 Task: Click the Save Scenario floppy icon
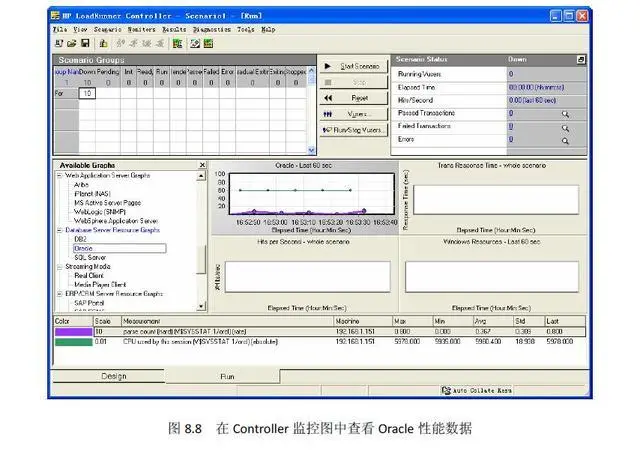(85, 43)
